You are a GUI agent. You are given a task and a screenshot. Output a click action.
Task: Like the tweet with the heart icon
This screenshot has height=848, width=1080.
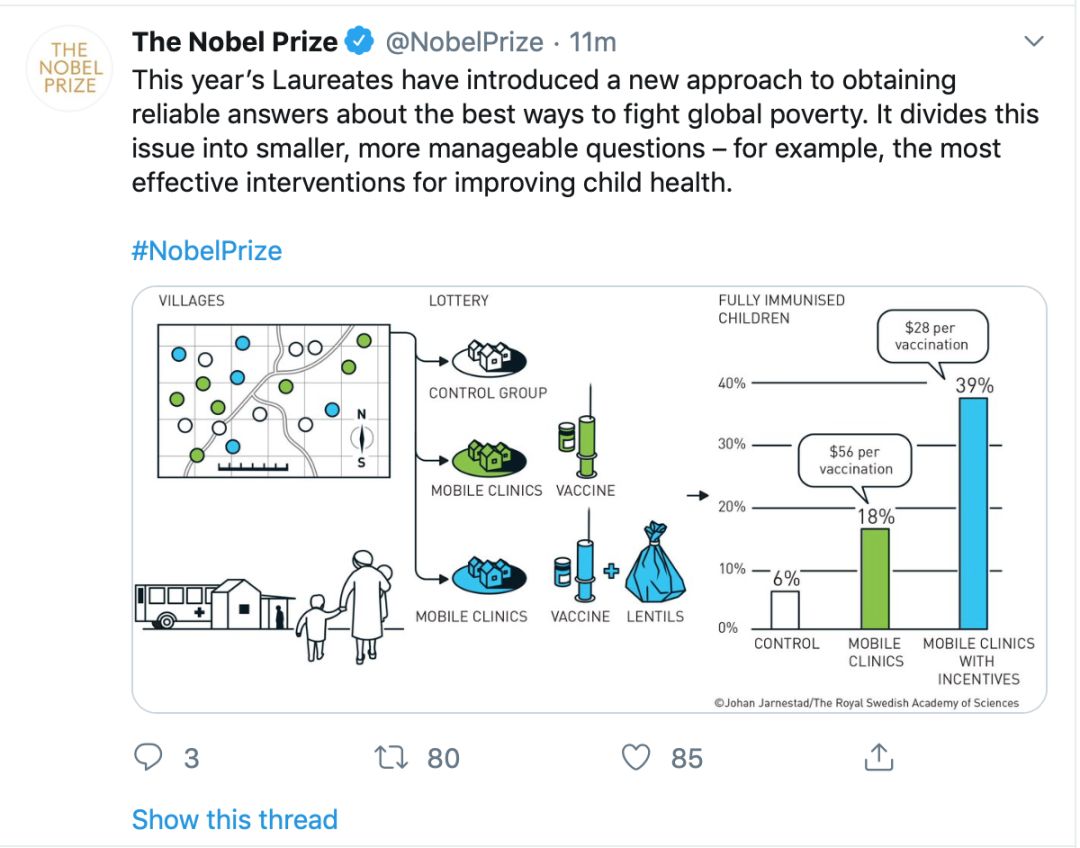point(636,758)
